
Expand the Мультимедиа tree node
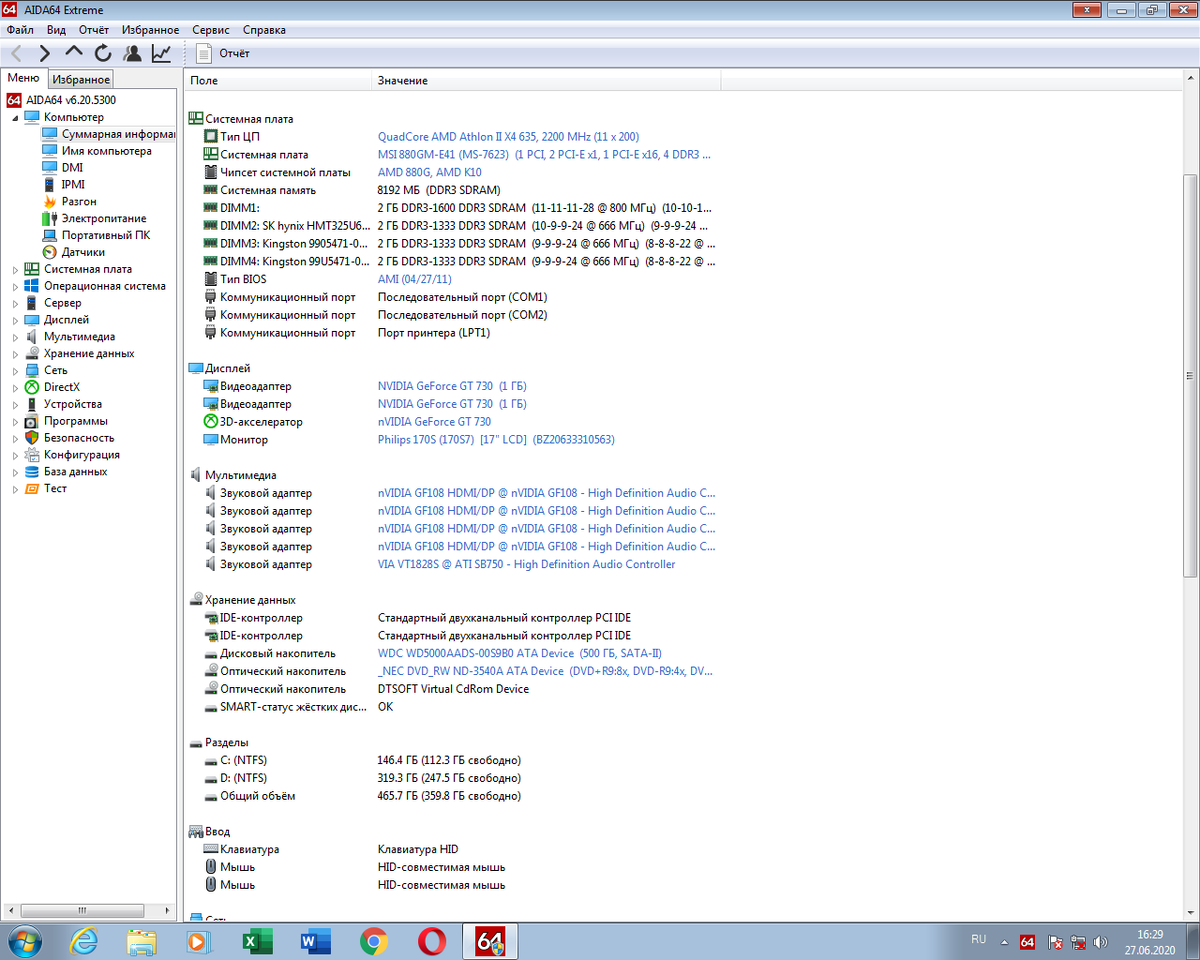click(15, 337)
